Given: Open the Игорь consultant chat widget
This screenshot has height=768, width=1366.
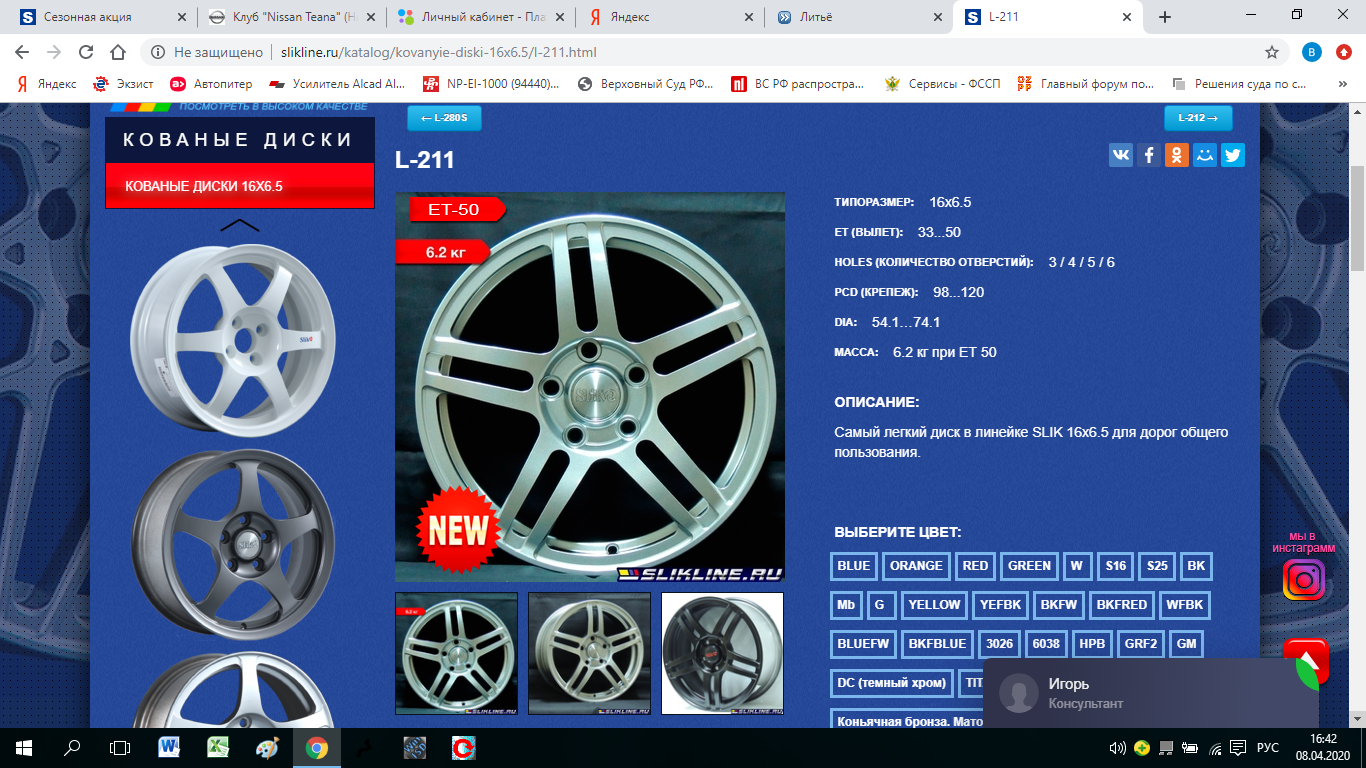Looking at the screenshot, I should tap(1151, 693).
